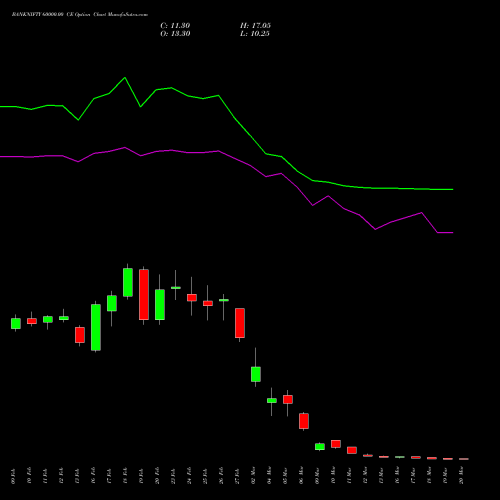Select the large red candle for 19 Feb
The height and width of the screenshot is (500, 500).
point(144,295)
